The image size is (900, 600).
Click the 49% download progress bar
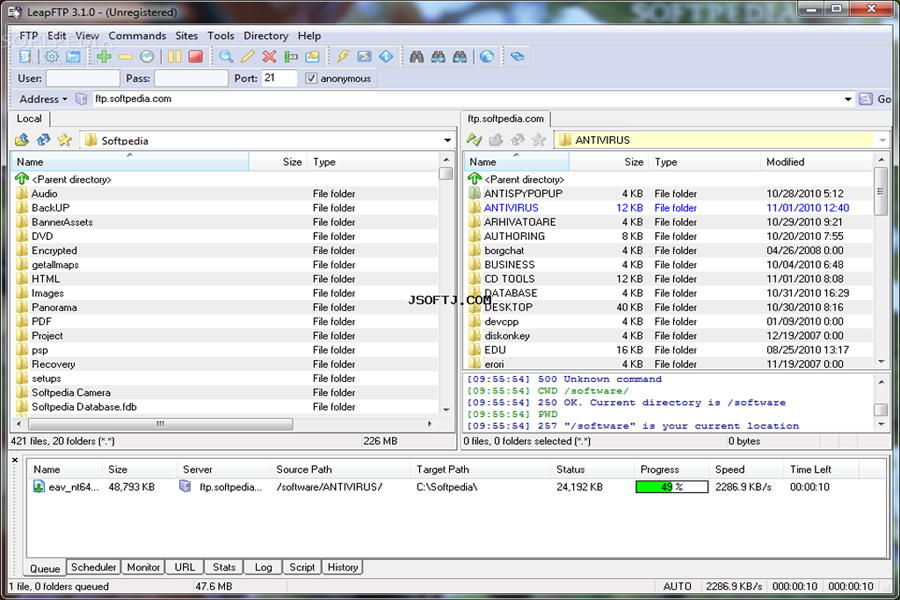click(671, 487)
